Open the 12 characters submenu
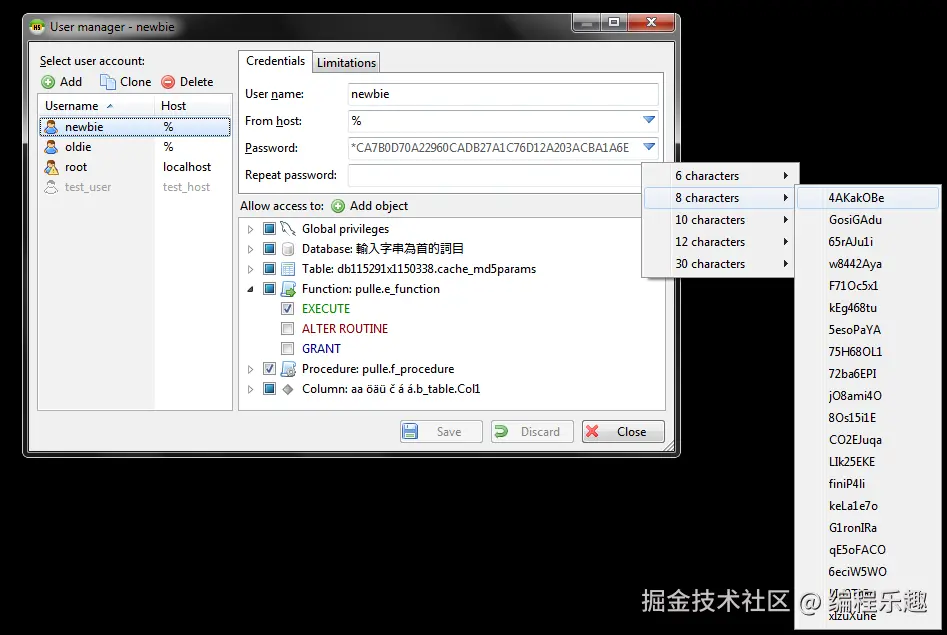947x635 pixels. point(720,242)
